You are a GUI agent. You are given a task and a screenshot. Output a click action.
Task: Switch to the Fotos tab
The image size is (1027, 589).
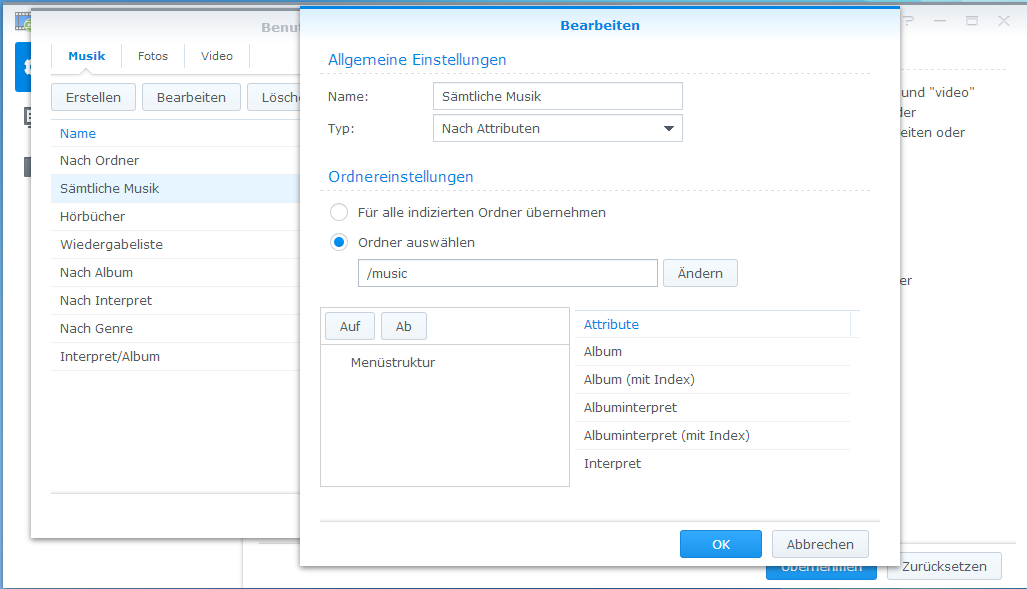point(153,56)
